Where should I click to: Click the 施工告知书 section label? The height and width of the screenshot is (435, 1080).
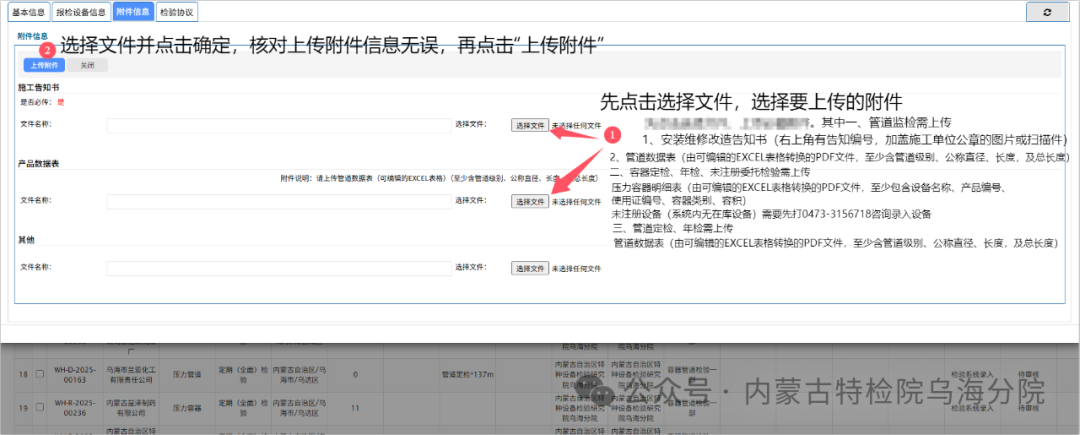coord(39,88)
